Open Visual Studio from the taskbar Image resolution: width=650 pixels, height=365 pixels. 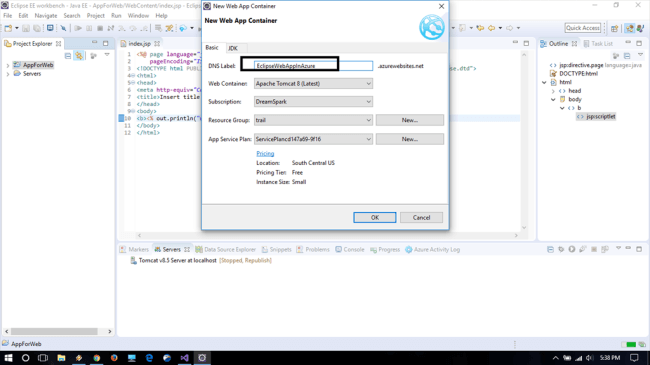184,358
